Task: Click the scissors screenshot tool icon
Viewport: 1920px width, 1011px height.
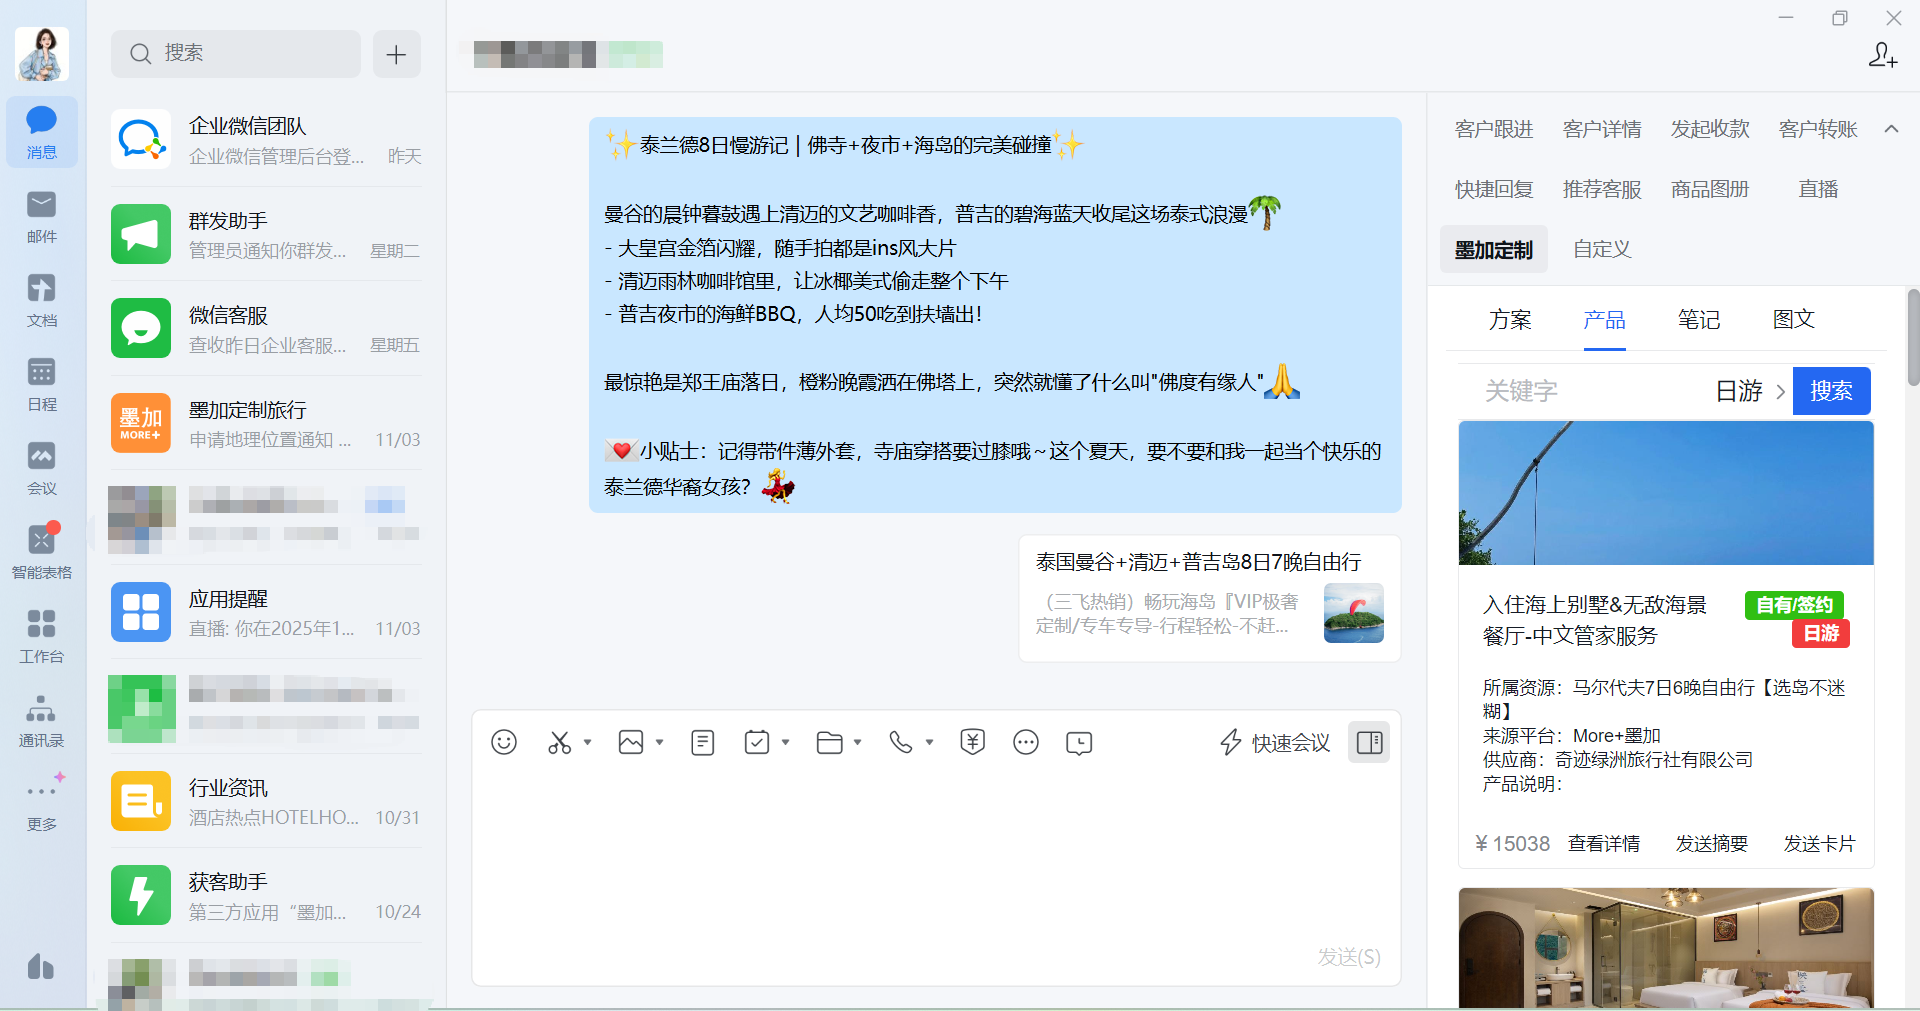Action: [x=559, y=742]
